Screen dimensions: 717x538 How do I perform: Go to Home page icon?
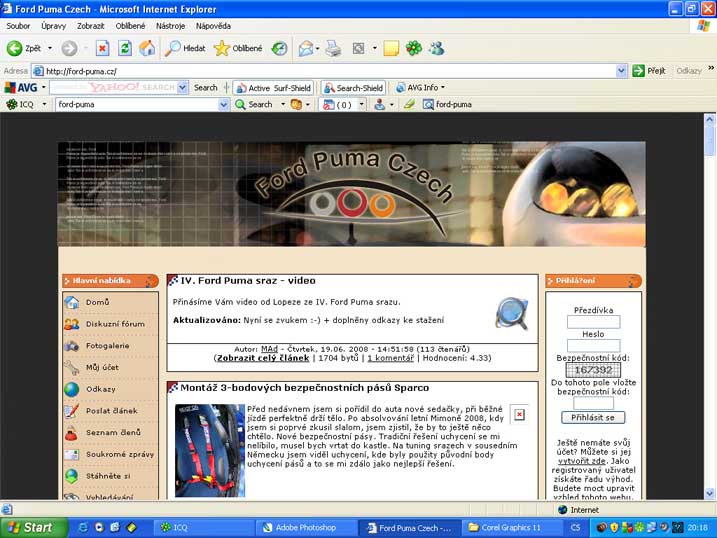coord(147,48)
